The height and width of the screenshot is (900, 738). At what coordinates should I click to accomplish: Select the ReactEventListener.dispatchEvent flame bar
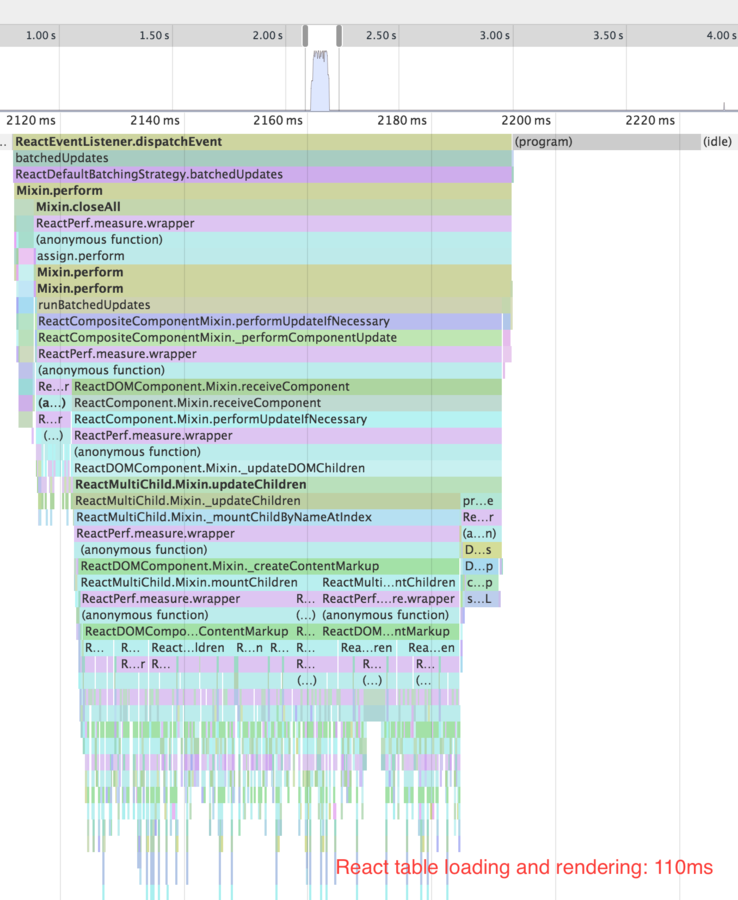click(x=262, y=142)
